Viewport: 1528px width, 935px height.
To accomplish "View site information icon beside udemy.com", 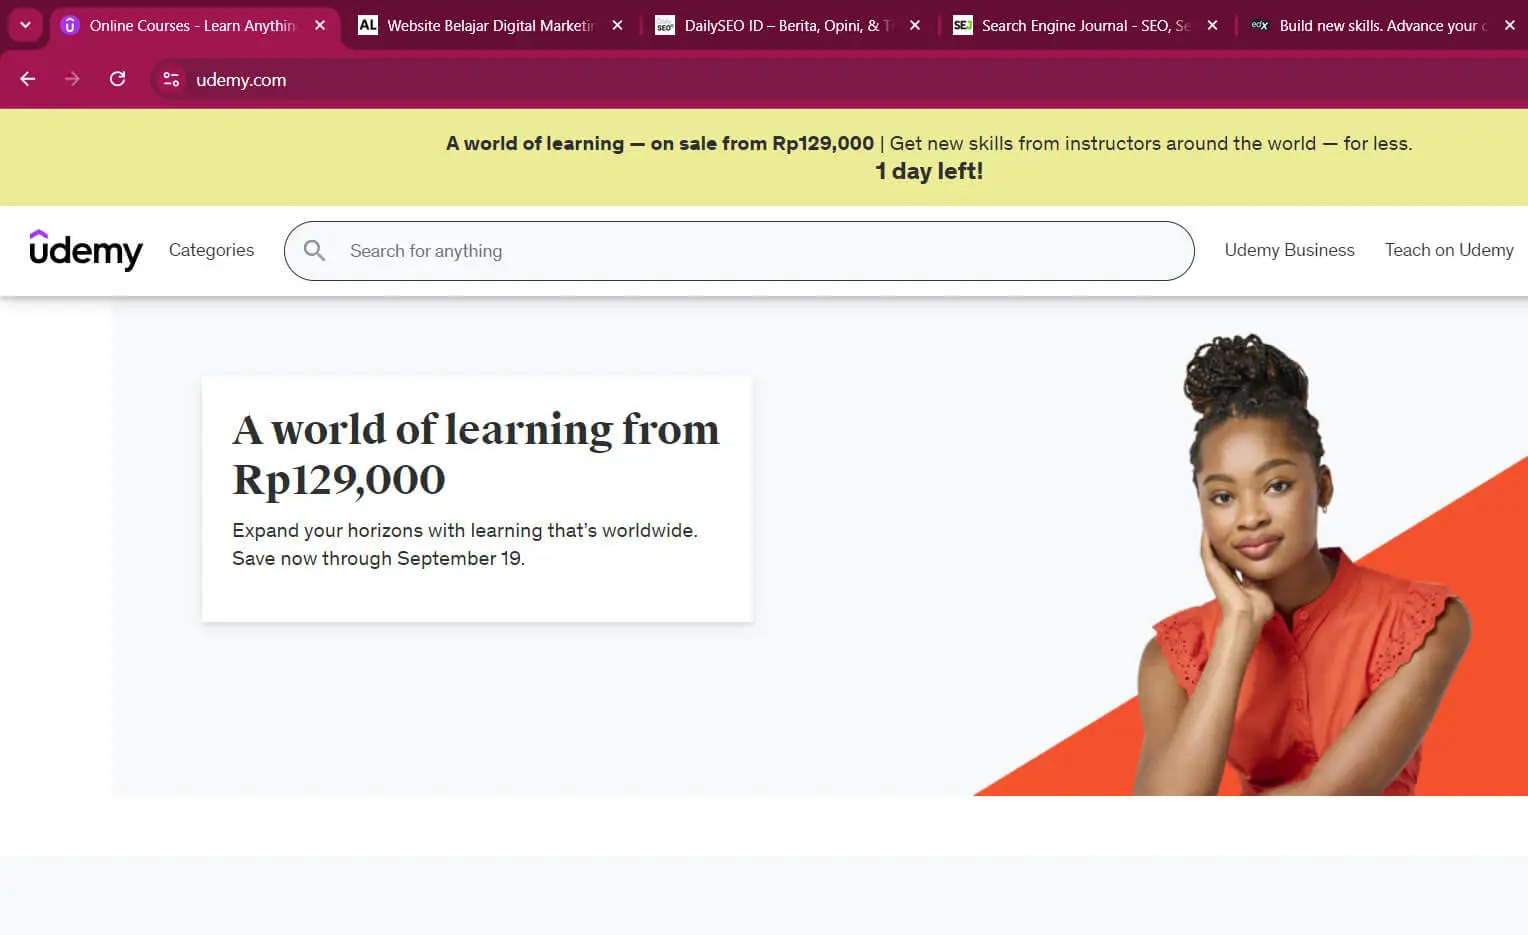I will point(171,79).
